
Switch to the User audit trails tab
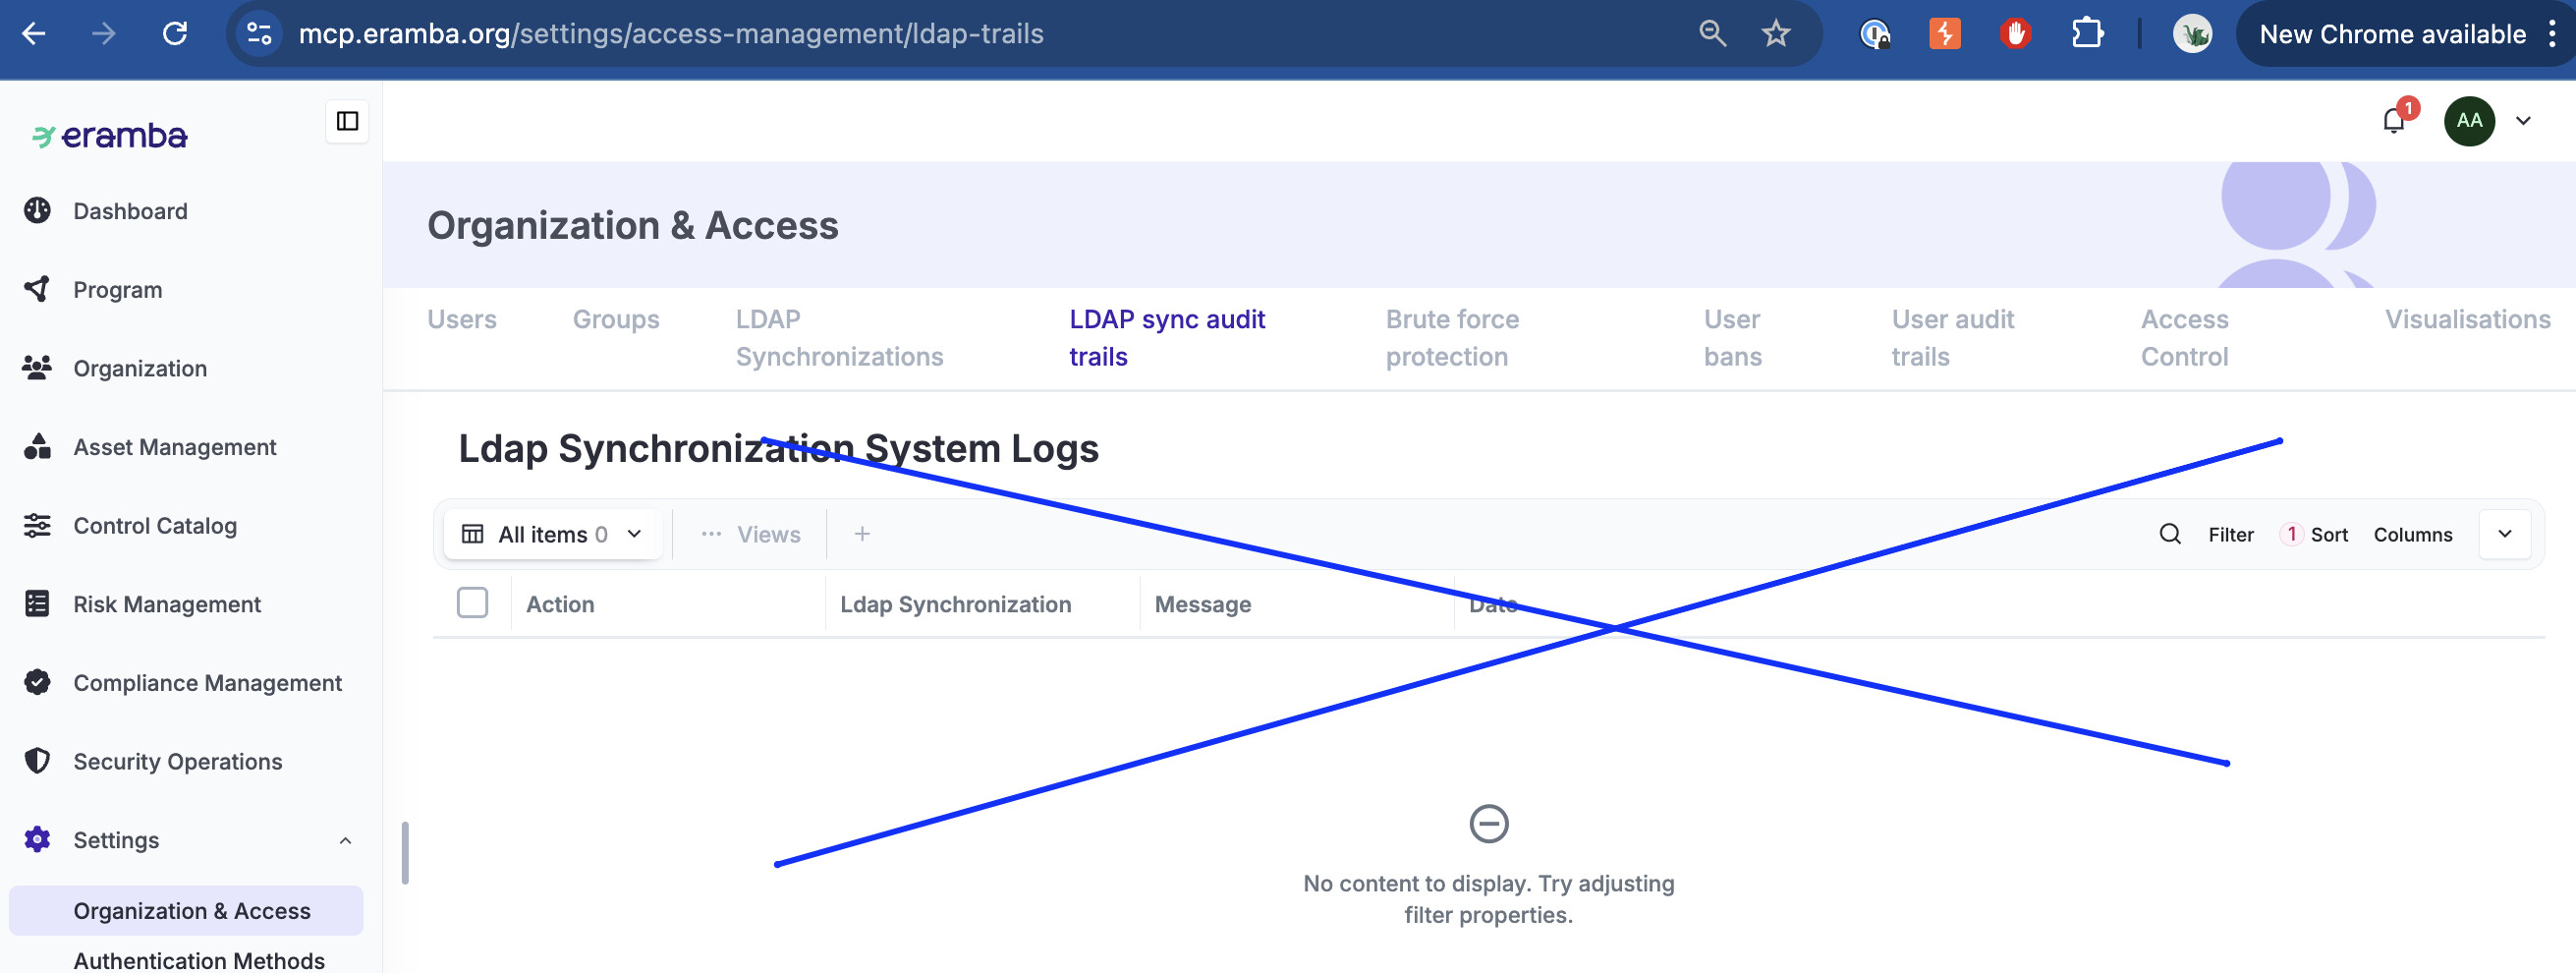pyautogui.click(x=1951, y=338)
